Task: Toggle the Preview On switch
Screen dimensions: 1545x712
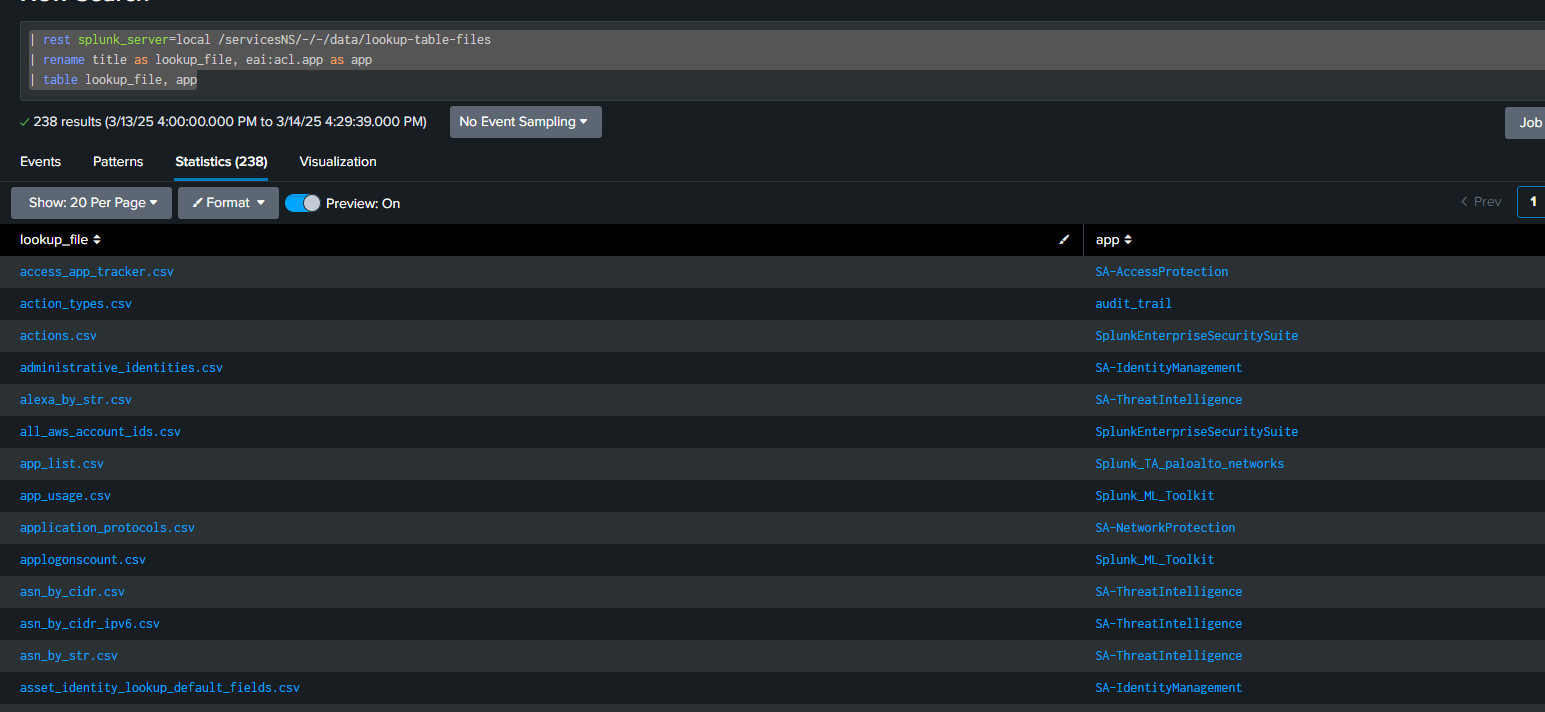Action: [x=302, y=203]
